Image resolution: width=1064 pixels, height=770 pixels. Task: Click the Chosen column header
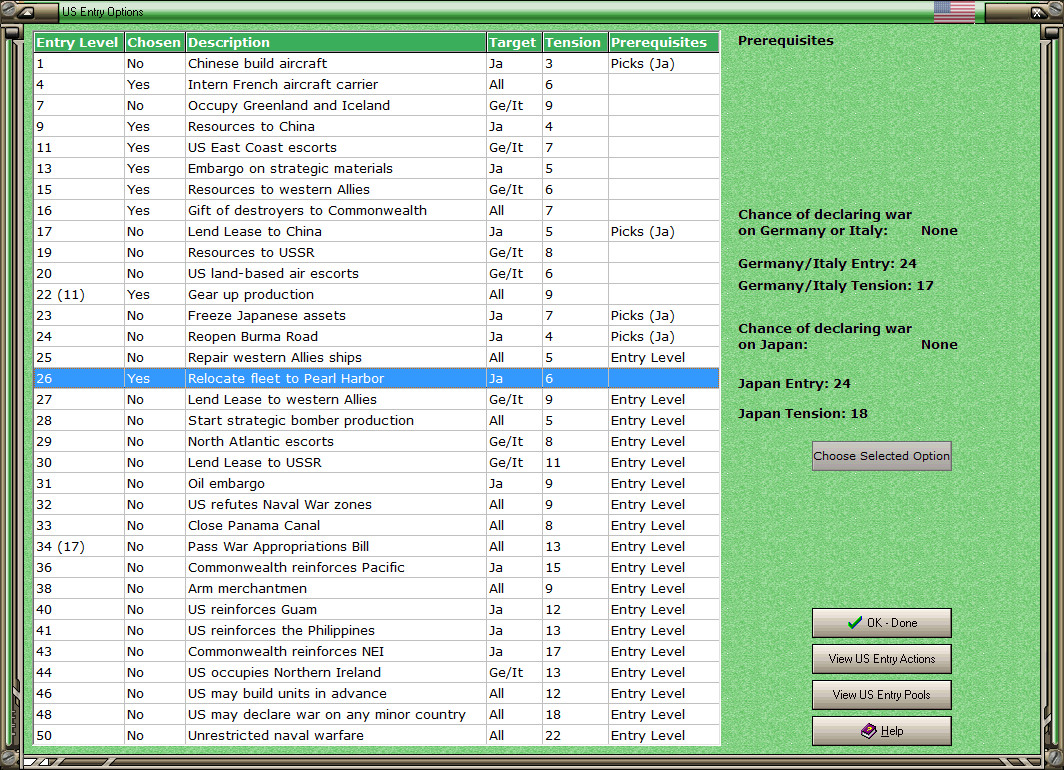154,42
